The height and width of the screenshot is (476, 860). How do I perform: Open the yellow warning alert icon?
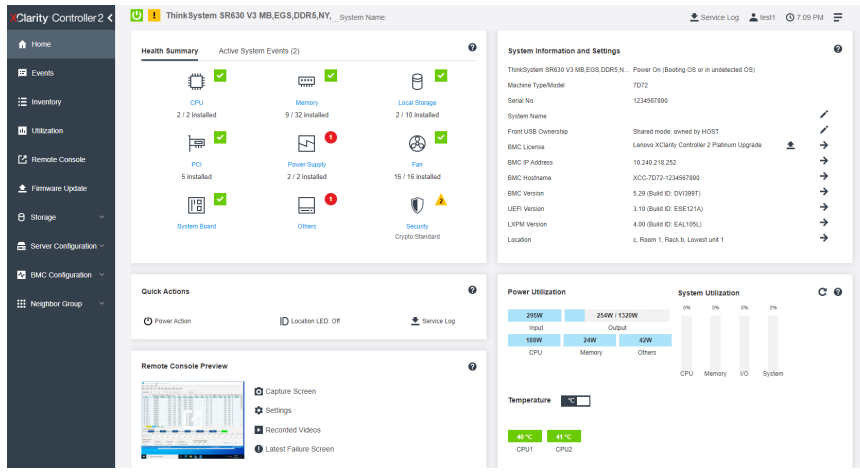(x=155, y=15)
